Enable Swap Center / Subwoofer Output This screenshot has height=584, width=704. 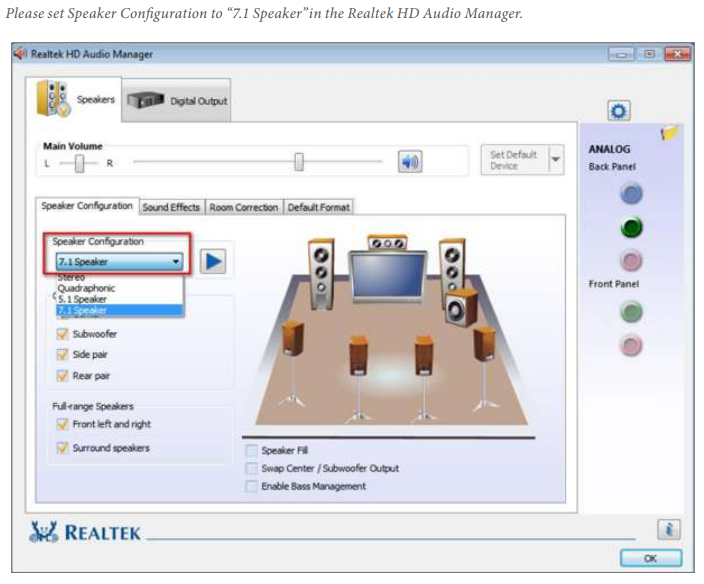[x=251, y=468]
